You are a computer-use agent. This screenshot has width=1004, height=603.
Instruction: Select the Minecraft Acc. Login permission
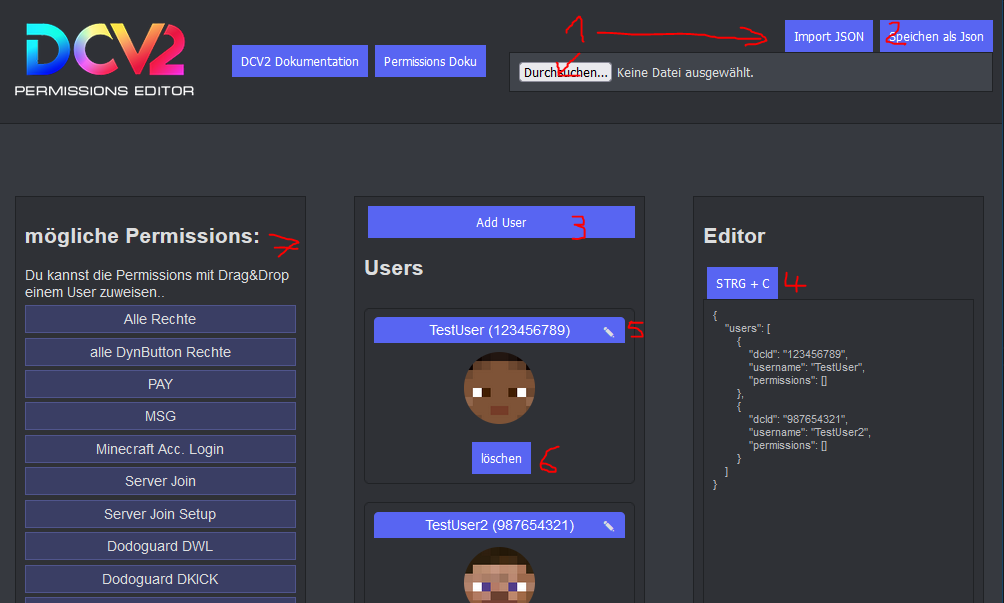(160, 449)
